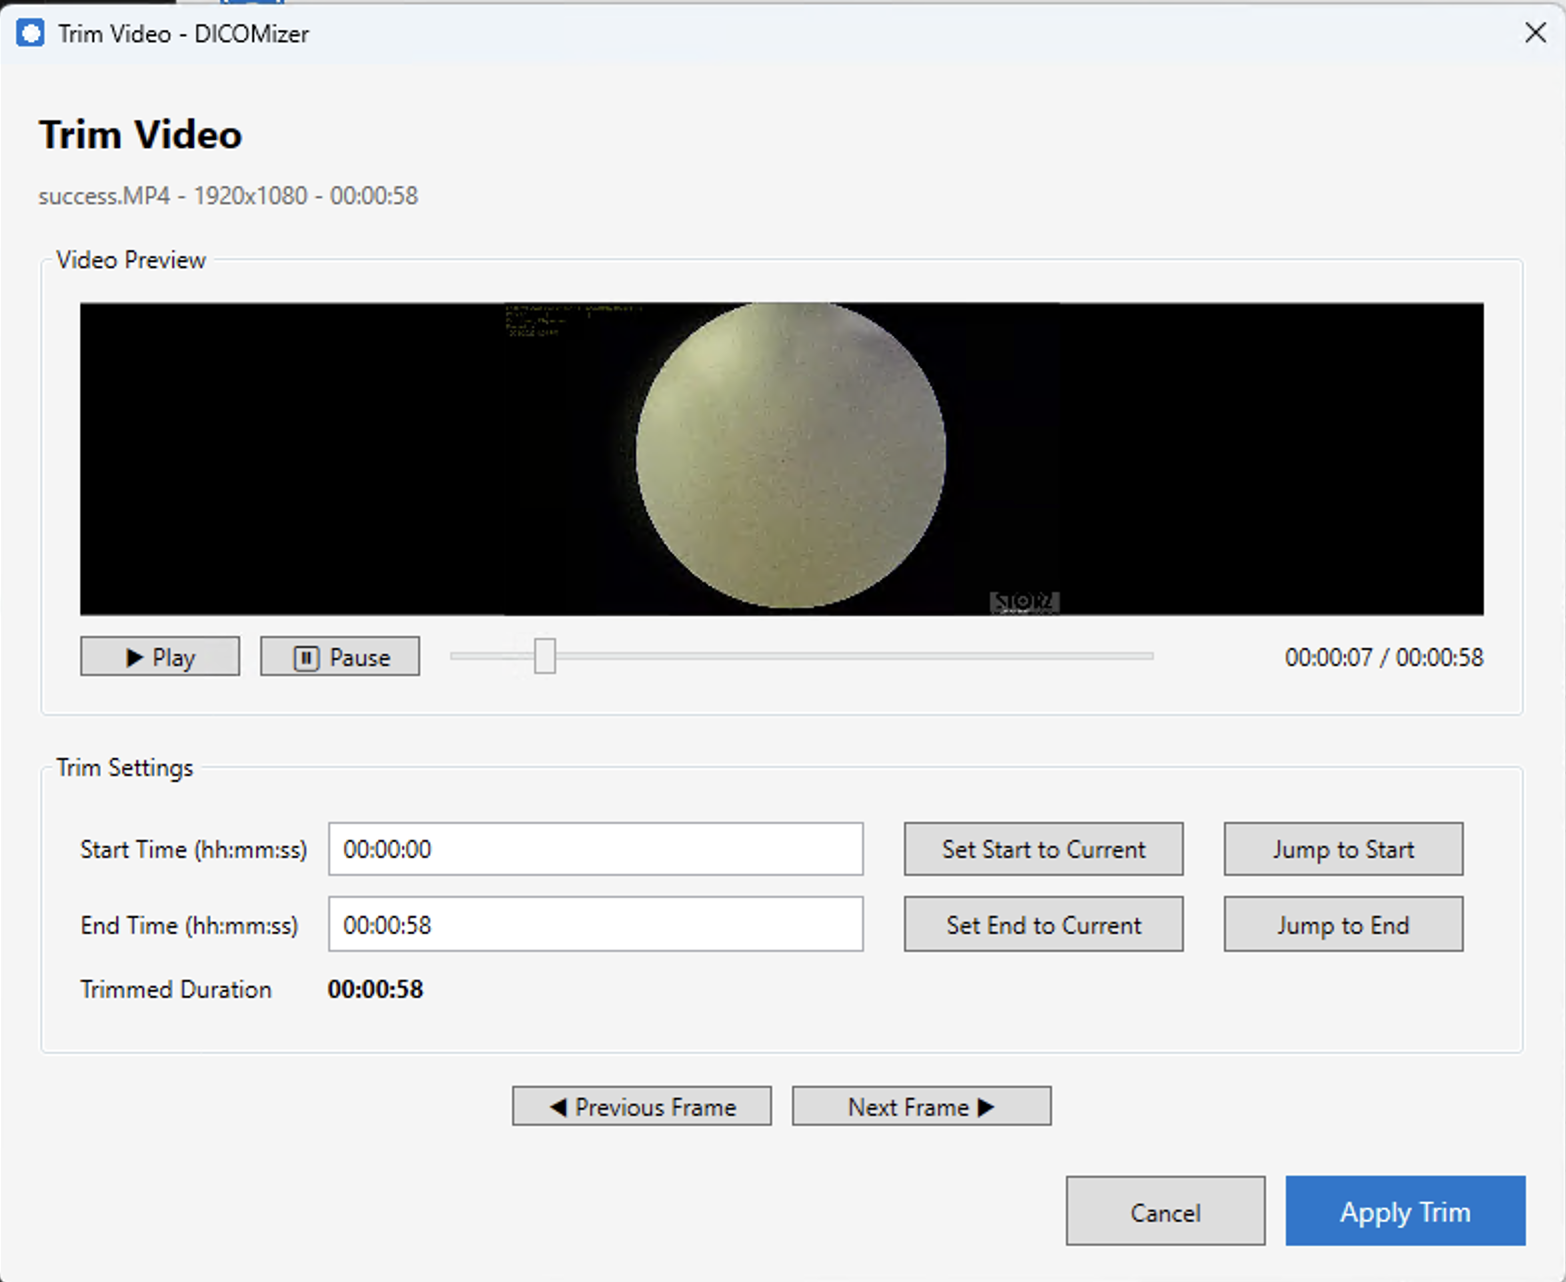Cancel the trim operation
This screenshot has height=1282, width=1566.
pyautogui.click(x=1165, y=1211)
